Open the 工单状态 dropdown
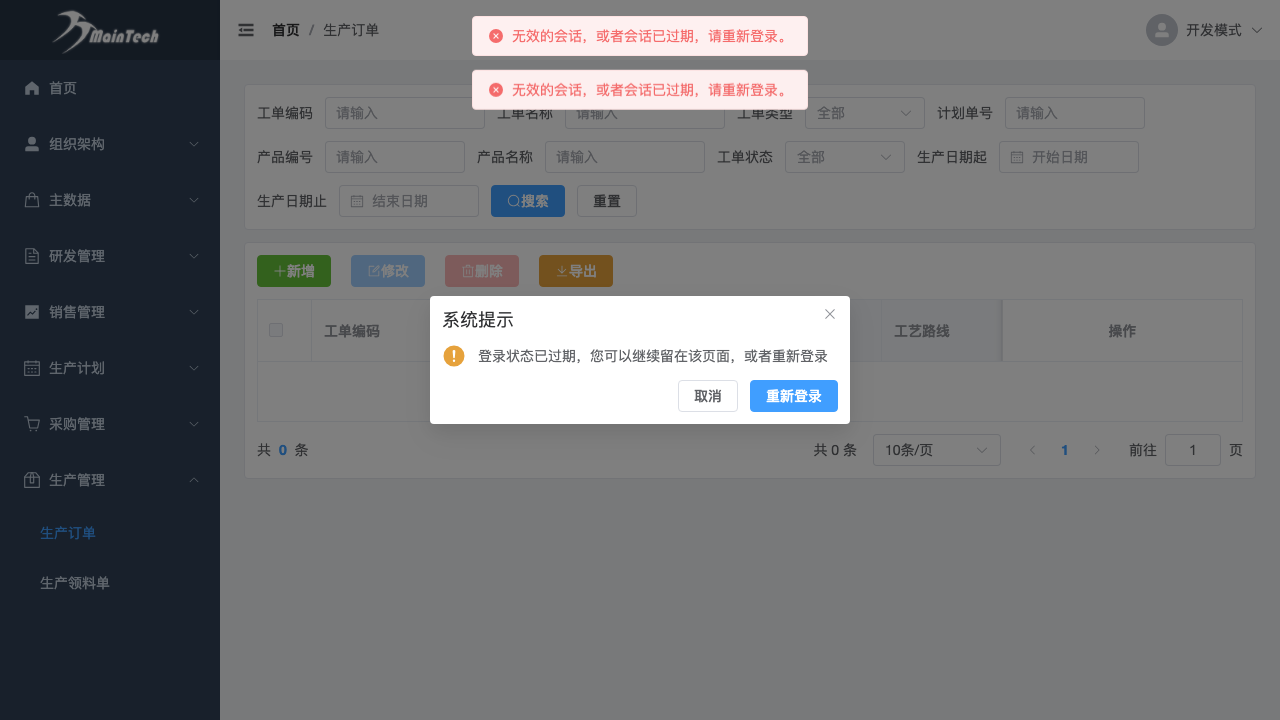Image resolution: width=1280 pixels, height=720 pixels. (x=844, y=157)
